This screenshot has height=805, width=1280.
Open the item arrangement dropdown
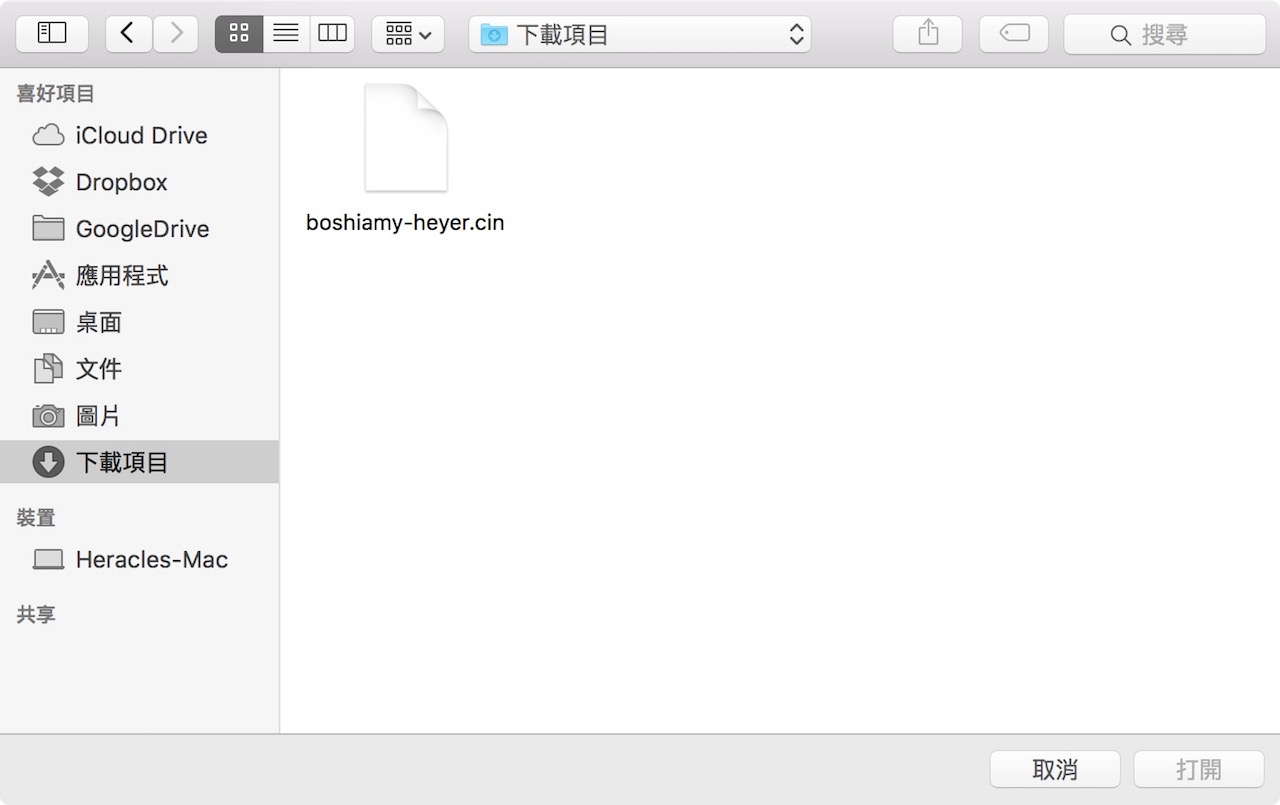408,33
